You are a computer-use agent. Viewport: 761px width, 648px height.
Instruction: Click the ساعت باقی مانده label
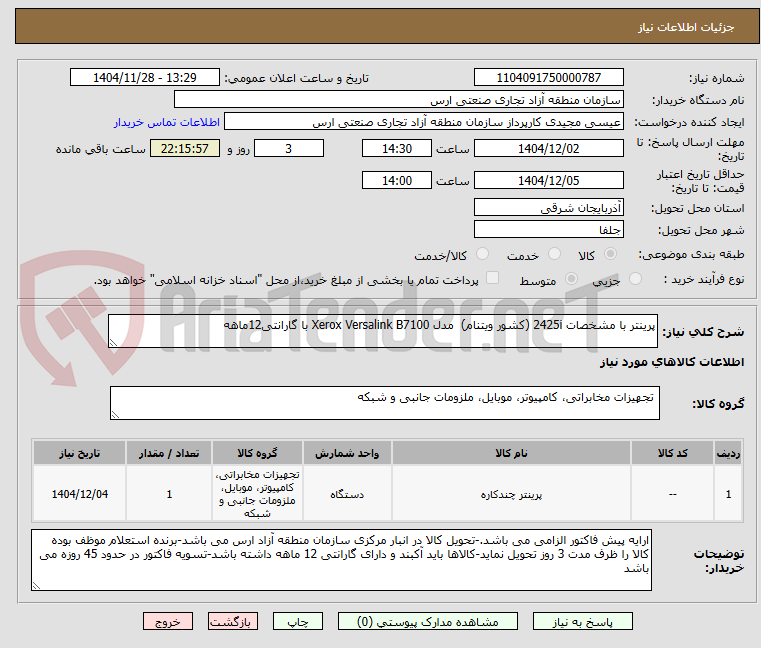coord(100,149)
